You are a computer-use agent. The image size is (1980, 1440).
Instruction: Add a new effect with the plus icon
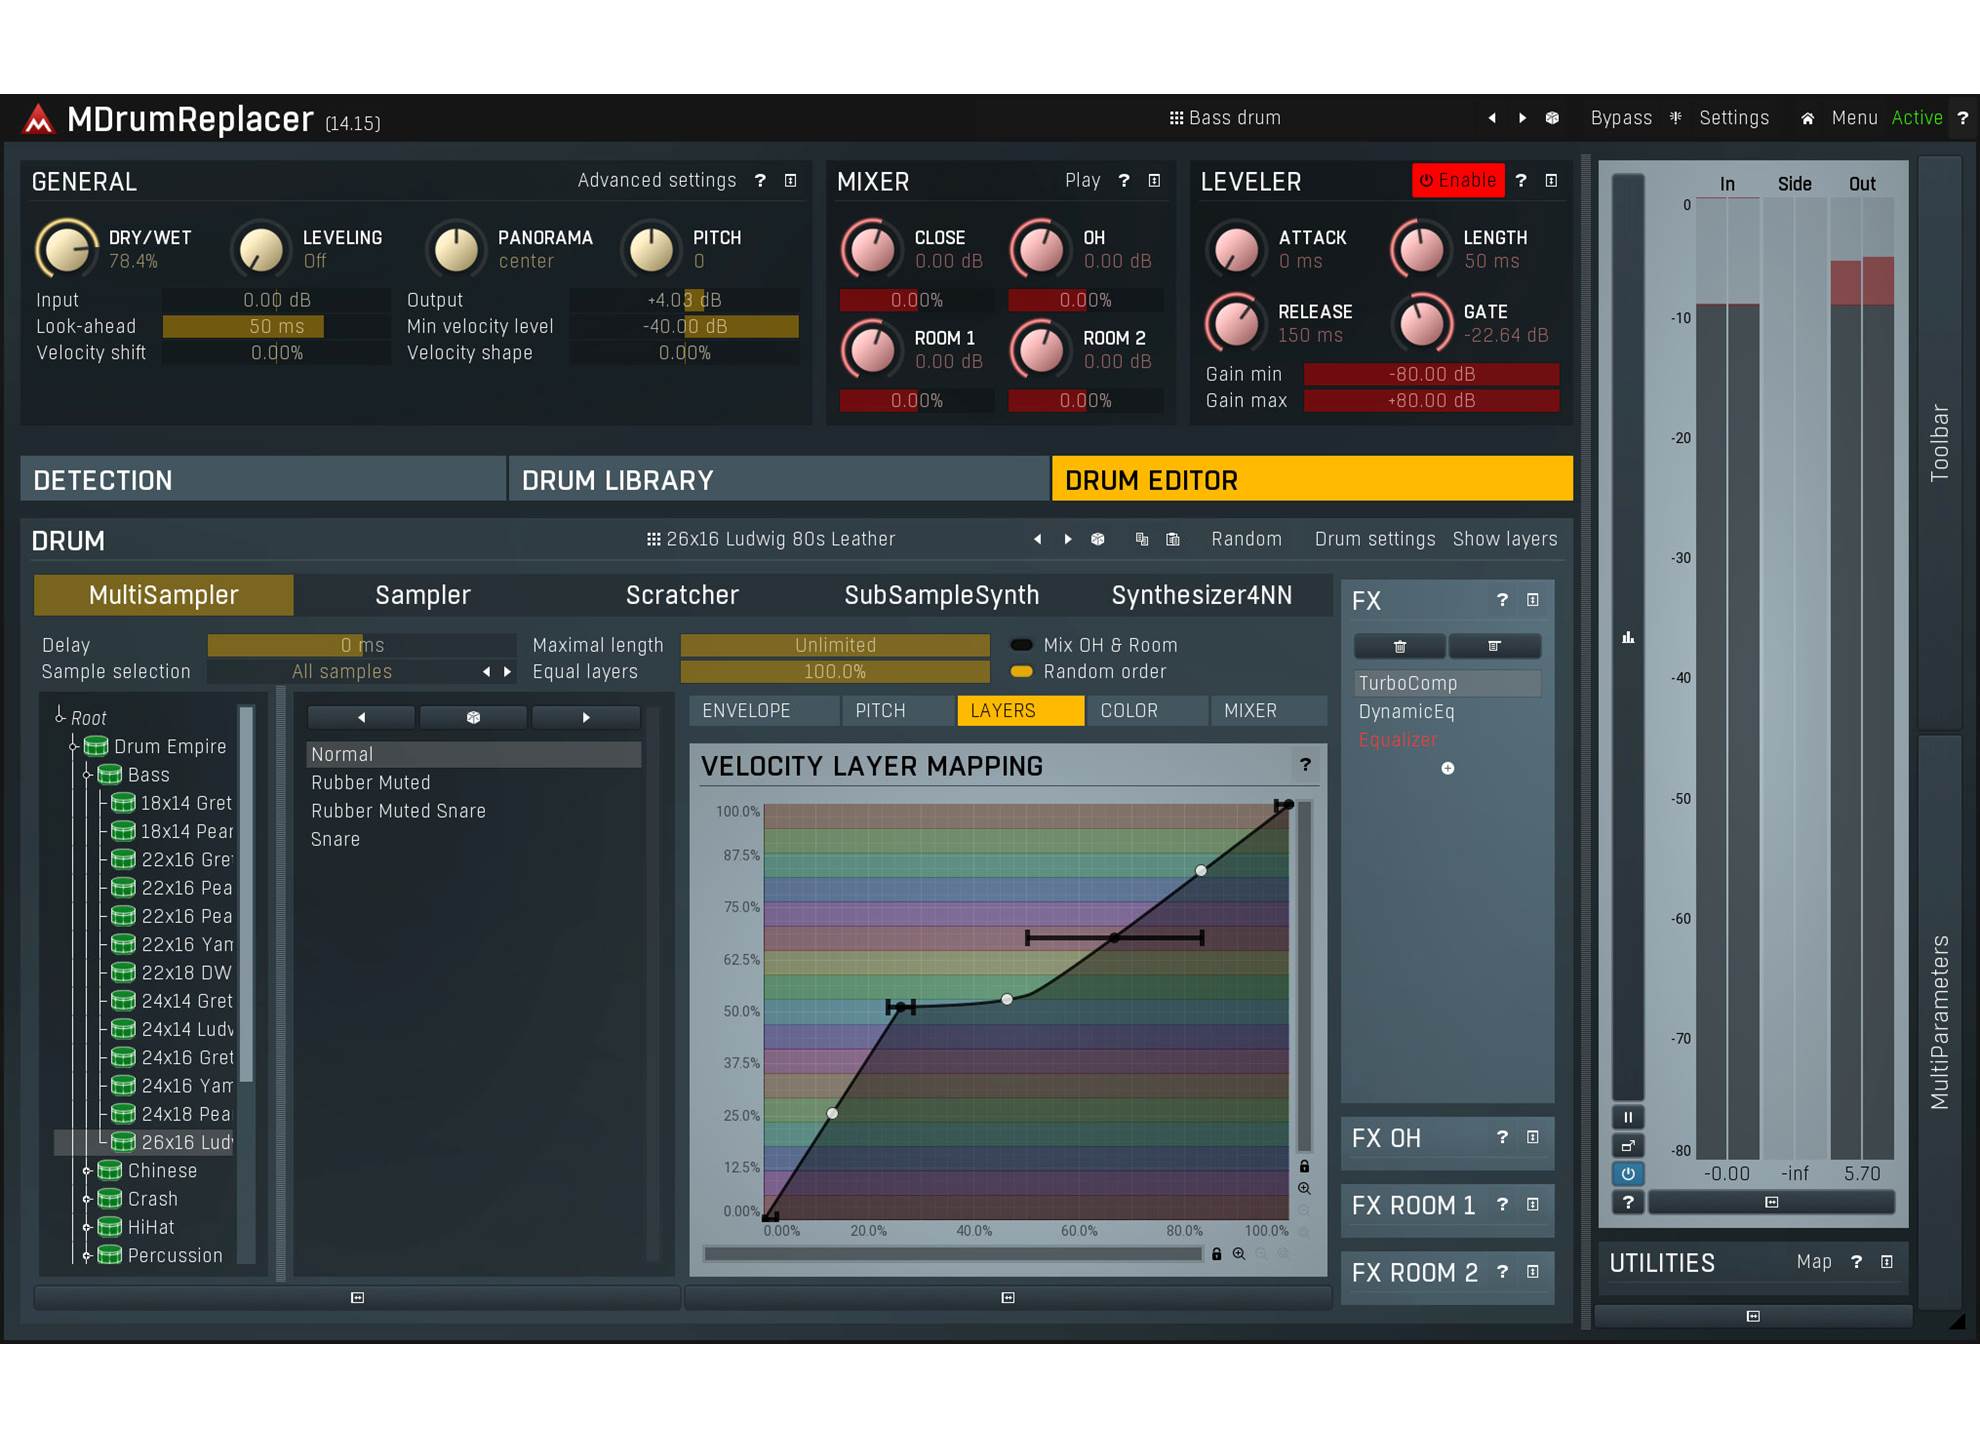1446,768
